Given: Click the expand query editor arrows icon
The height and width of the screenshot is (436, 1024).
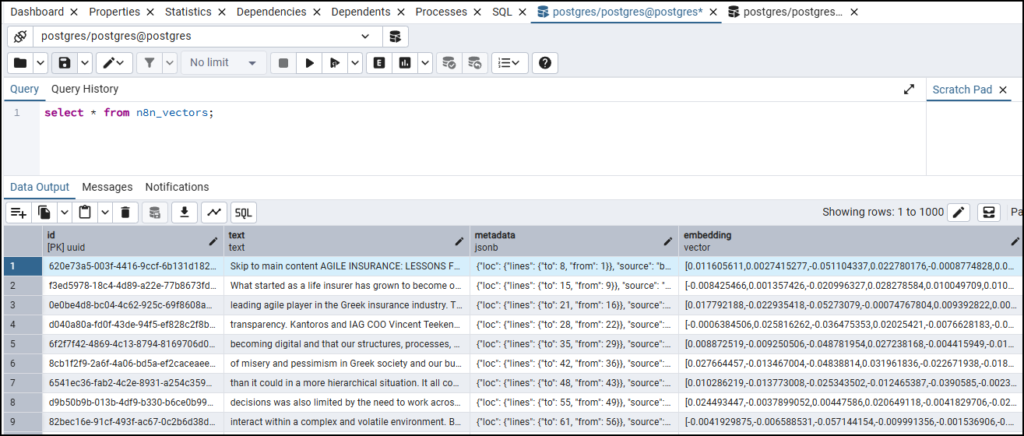Looking at the screenshot, I should click(x=908, y=89).
